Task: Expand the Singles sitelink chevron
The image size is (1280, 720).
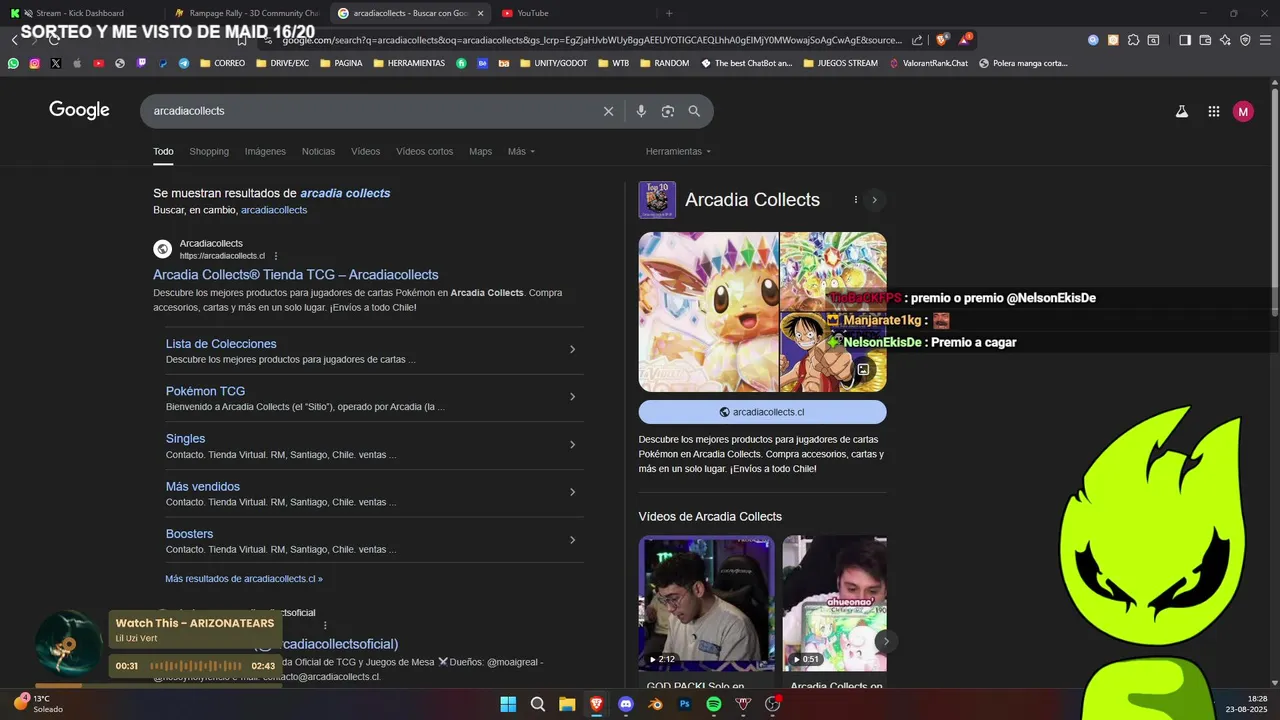Action: [572, 445]
